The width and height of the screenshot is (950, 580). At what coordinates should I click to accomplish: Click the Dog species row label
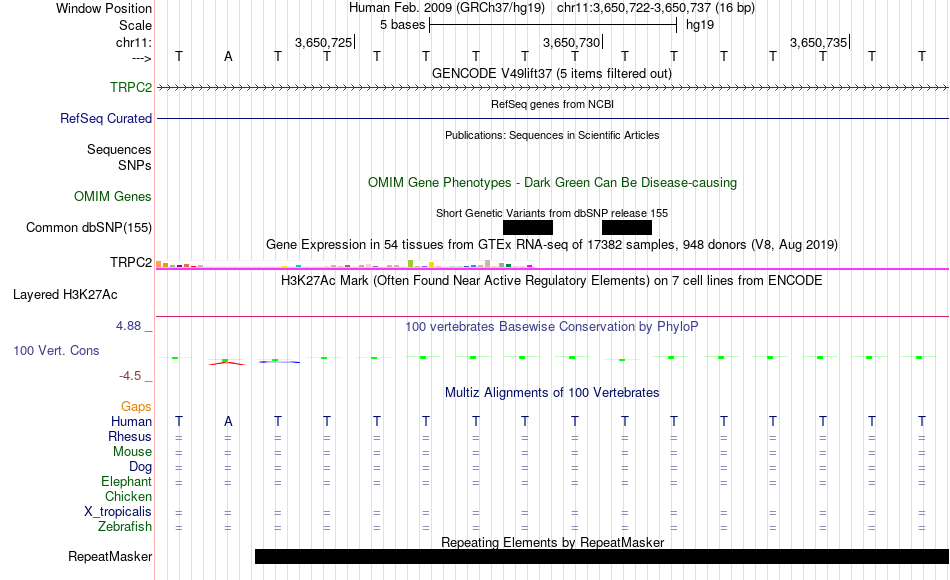[x=140, y=467]
